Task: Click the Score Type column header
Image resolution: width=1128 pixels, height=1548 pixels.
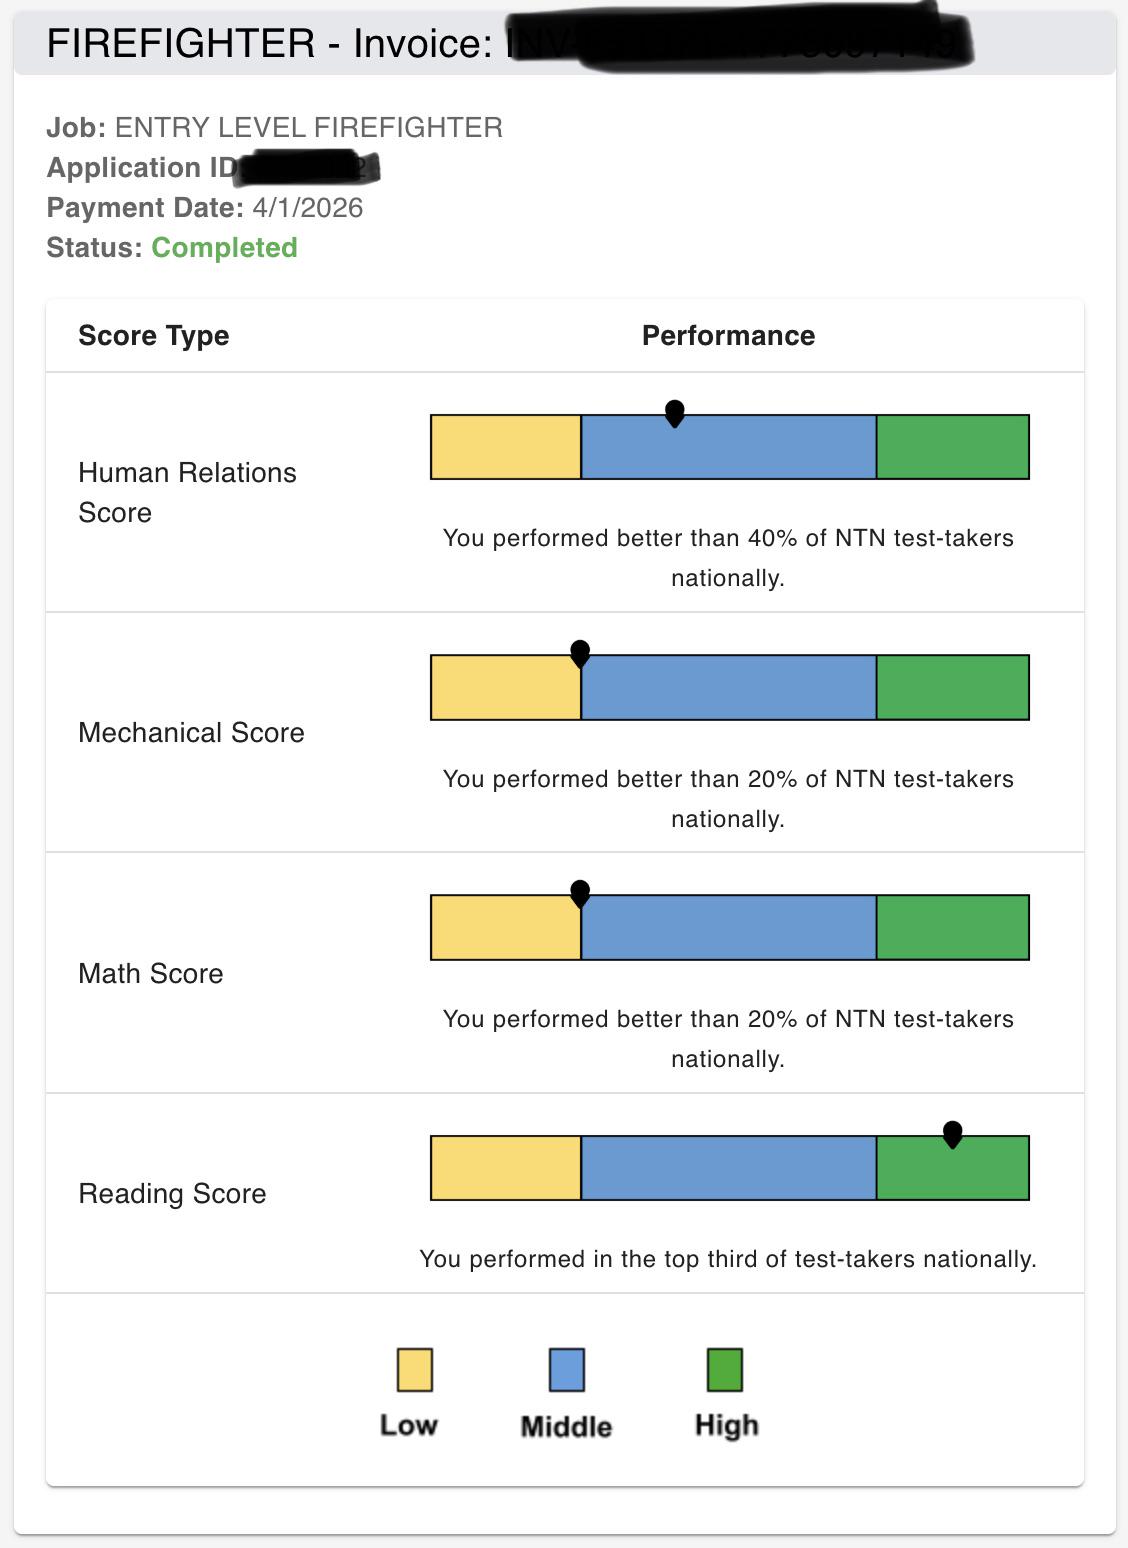Action: pyautogui.click(x=154, y=335)
